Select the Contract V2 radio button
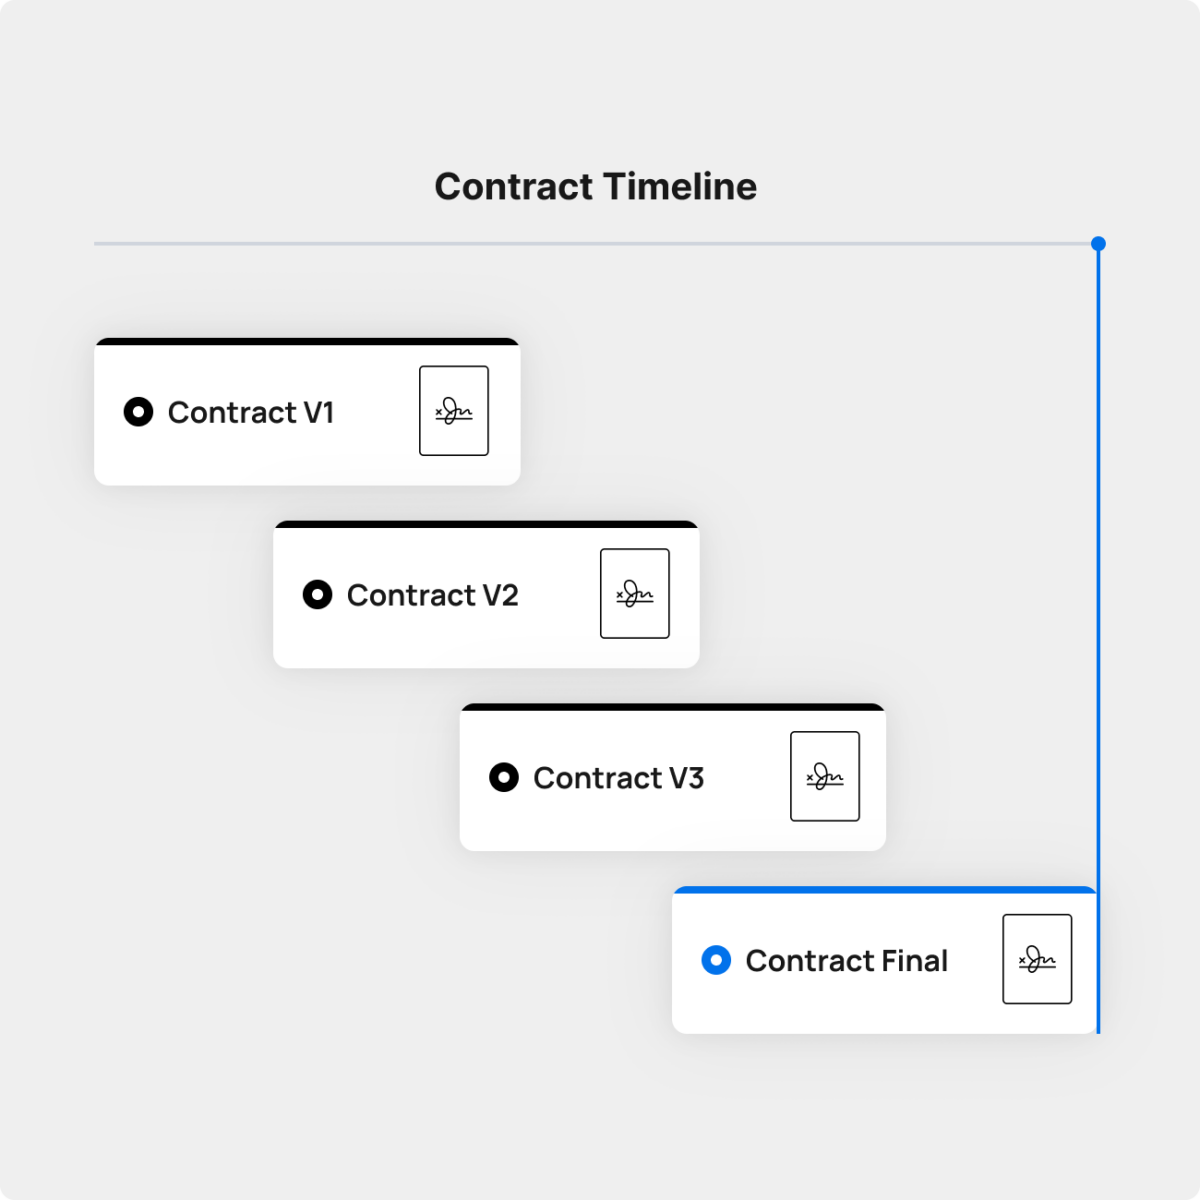The width and height of the screenshot is (1200, 1200). [x=318, y=595]
